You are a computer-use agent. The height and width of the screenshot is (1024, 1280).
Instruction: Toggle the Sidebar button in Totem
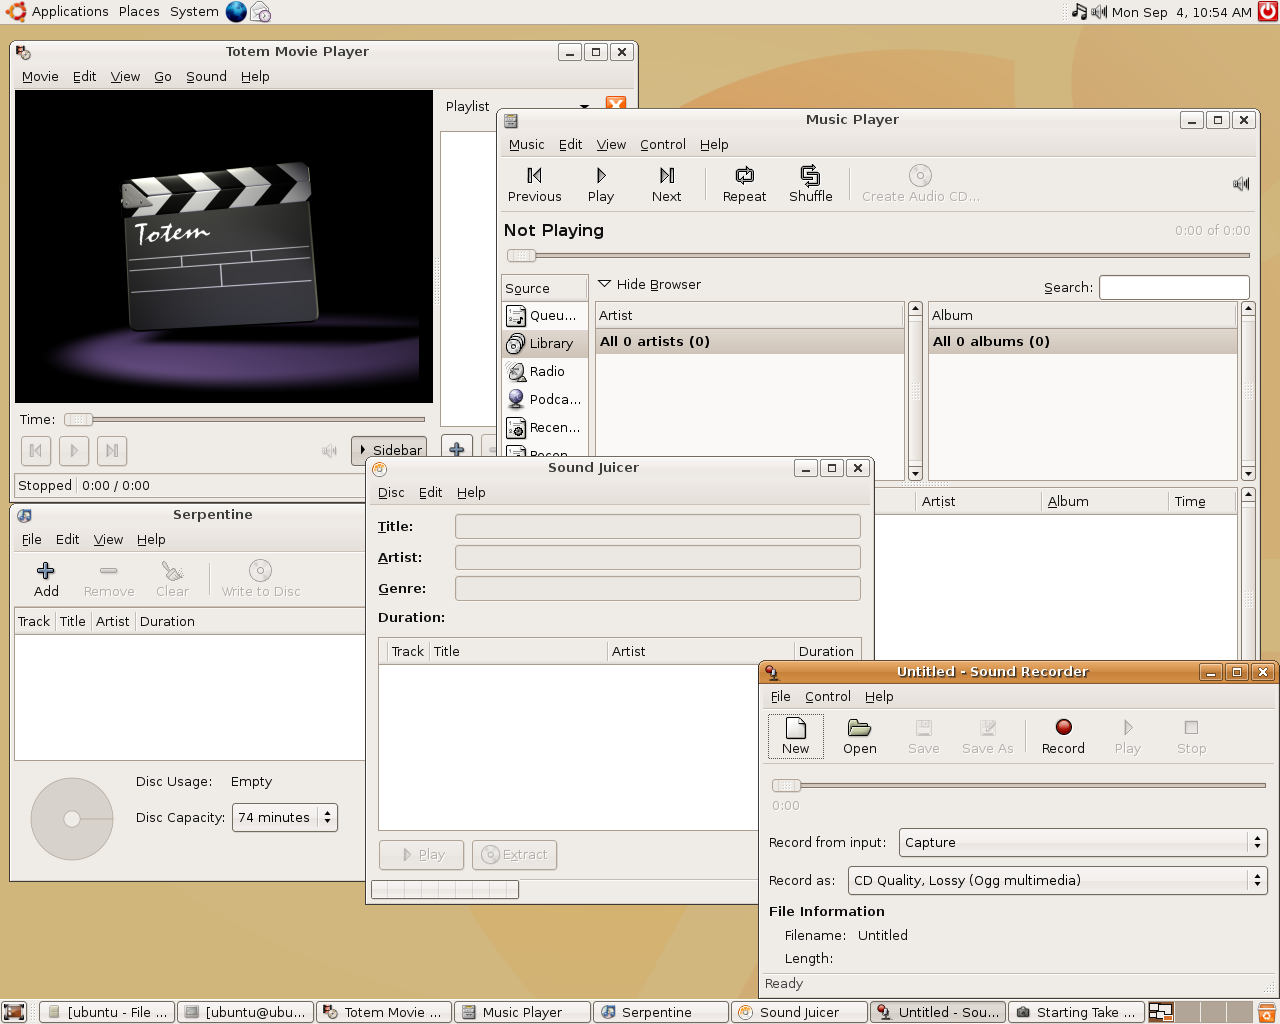tap(389, 450)
